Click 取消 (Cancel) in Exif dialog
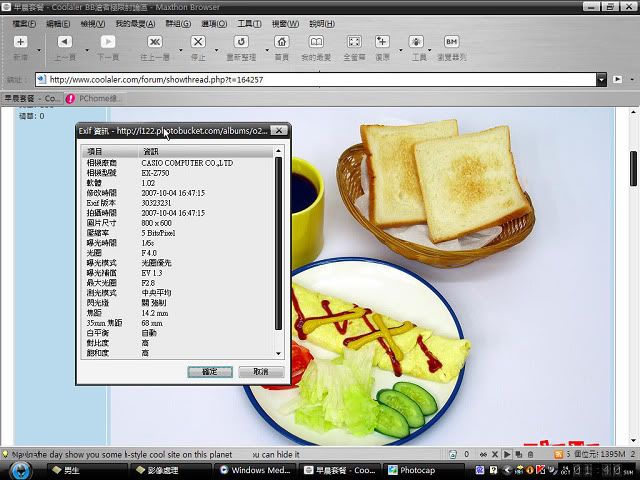 260,371
